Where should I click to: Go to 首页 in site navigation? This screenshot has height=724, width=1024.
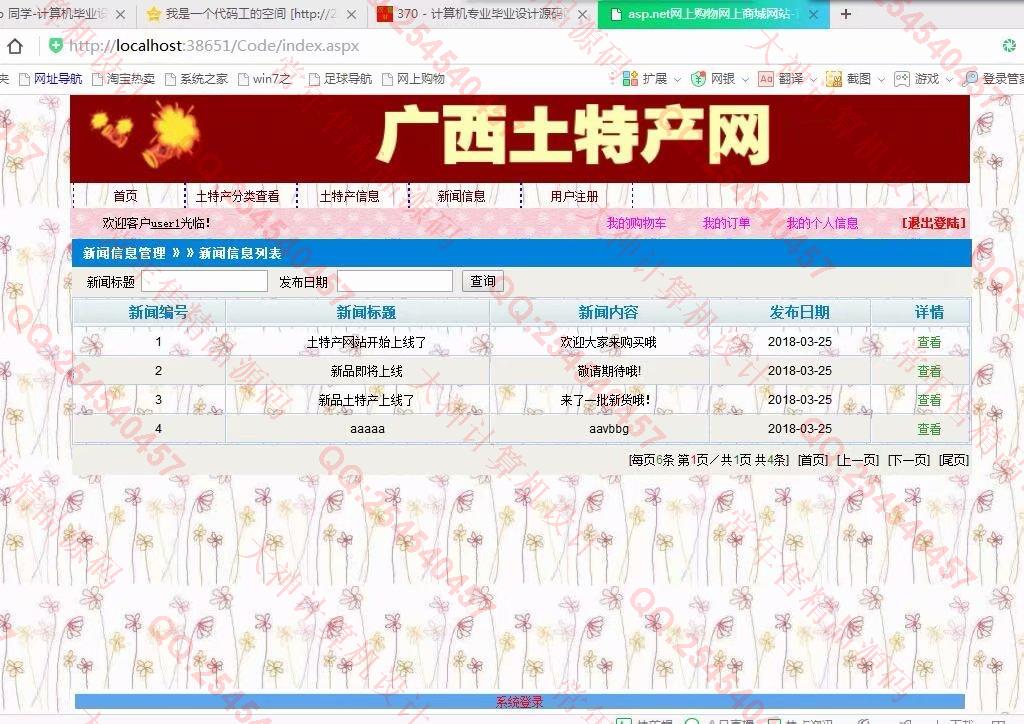tap(125, 197)
